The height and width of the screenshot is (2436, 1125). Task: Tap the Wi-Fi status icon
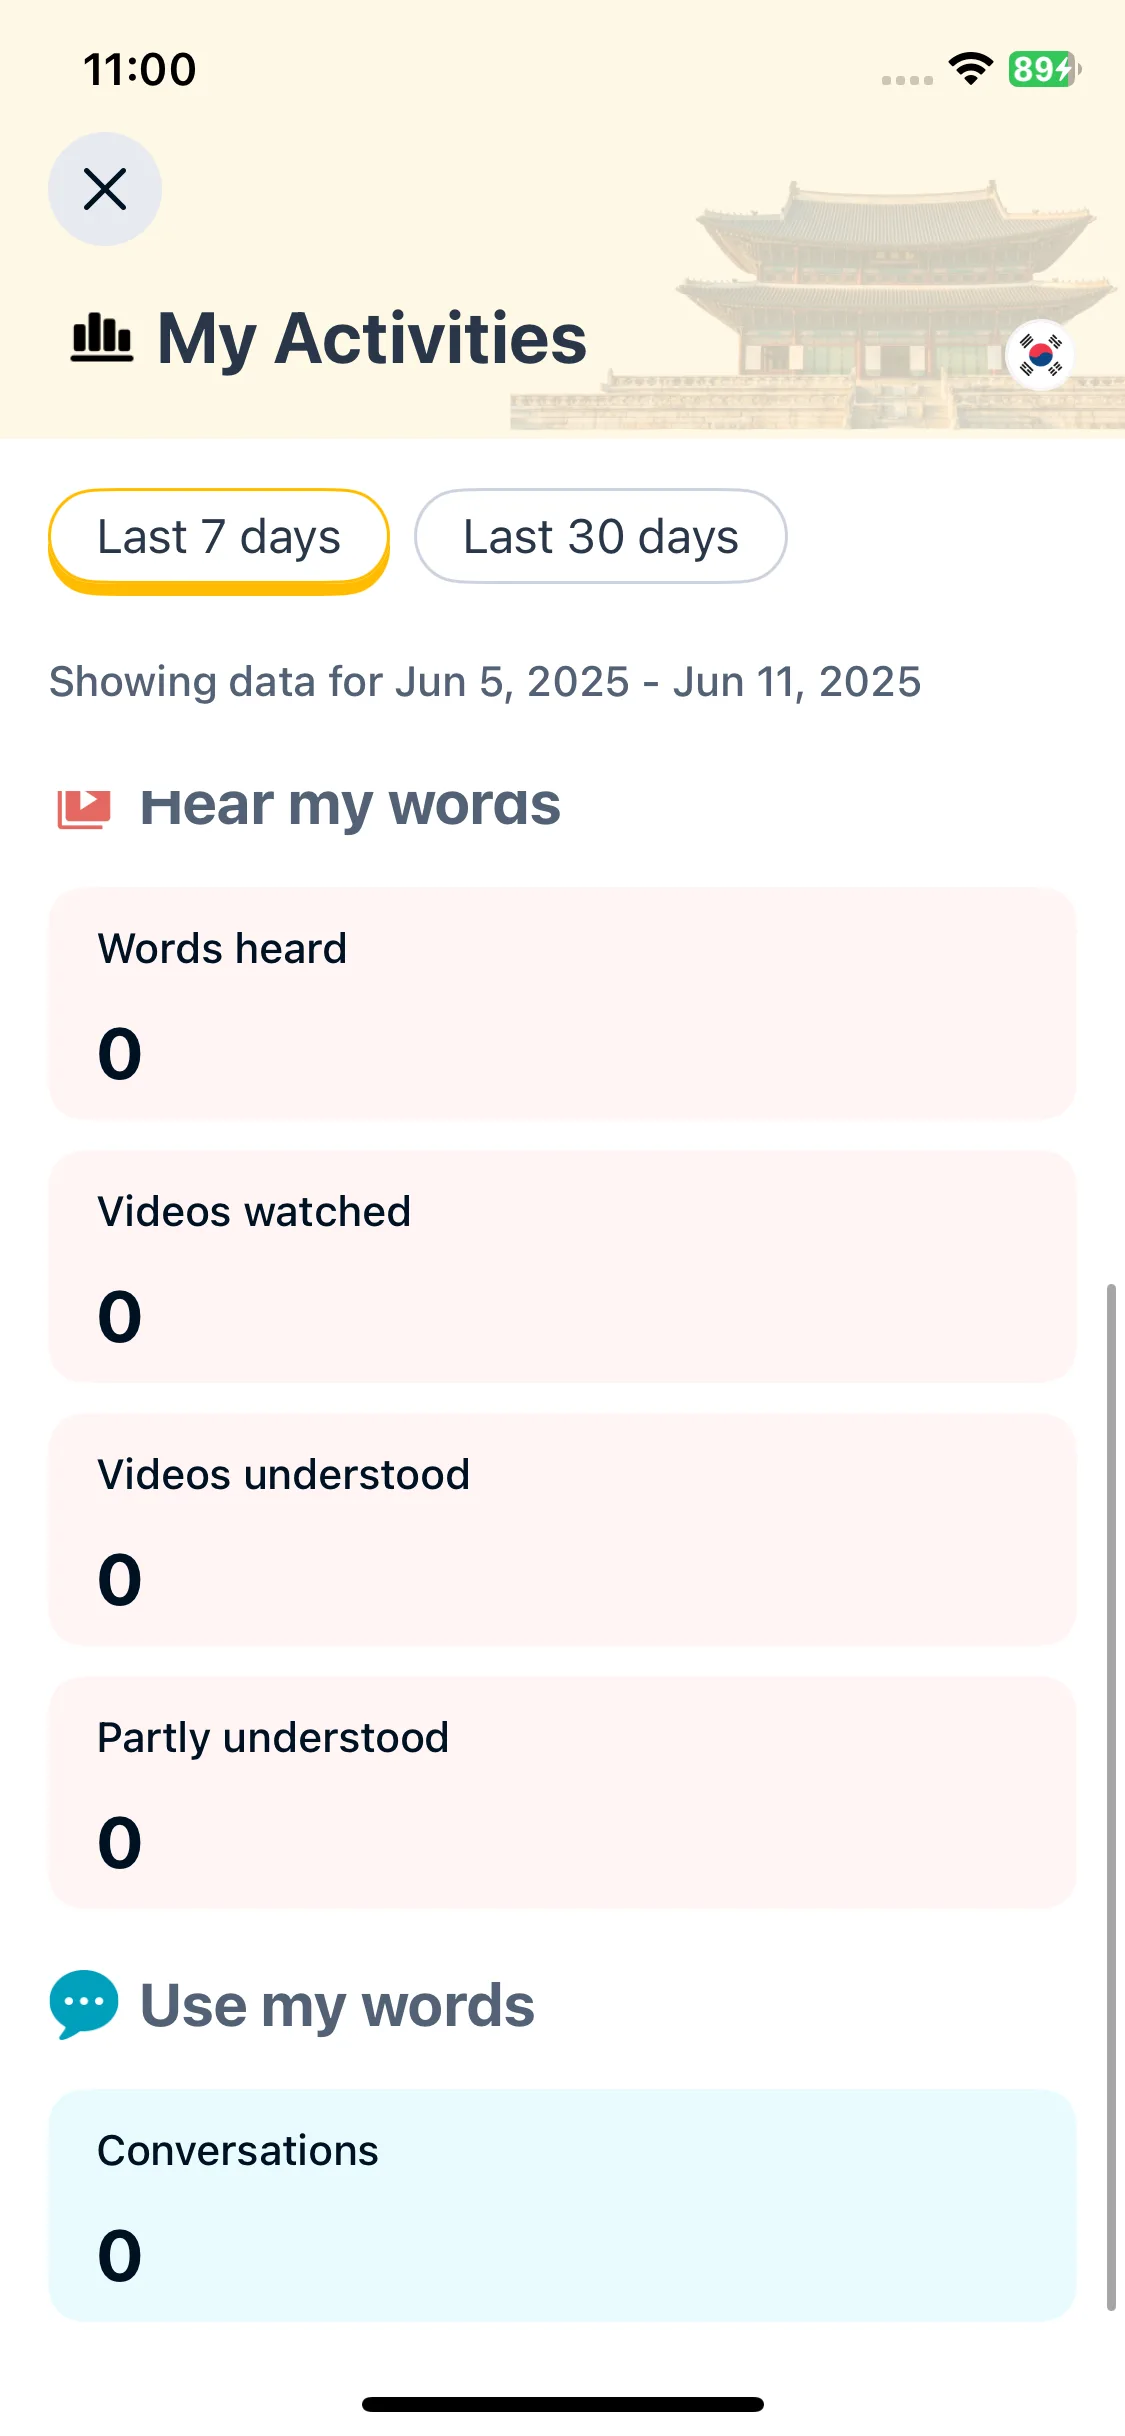click(970, 69)
